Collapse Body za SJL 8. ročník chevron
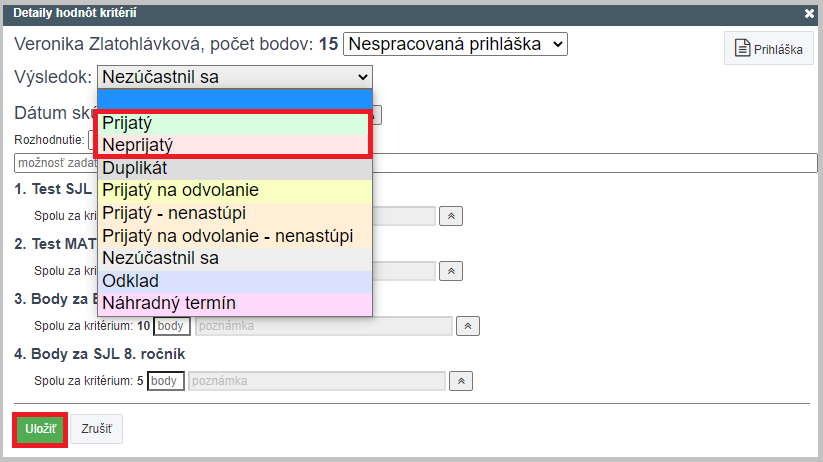This screenshot has height=462, width=823. click(461, 381)
